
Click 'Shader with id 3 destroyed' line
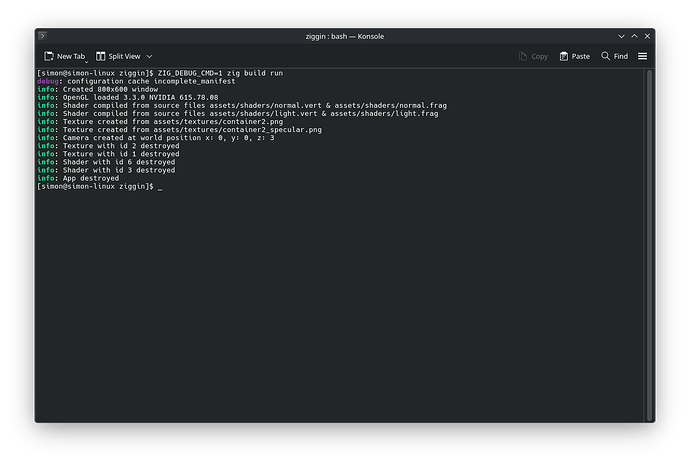tap(119, 170)
